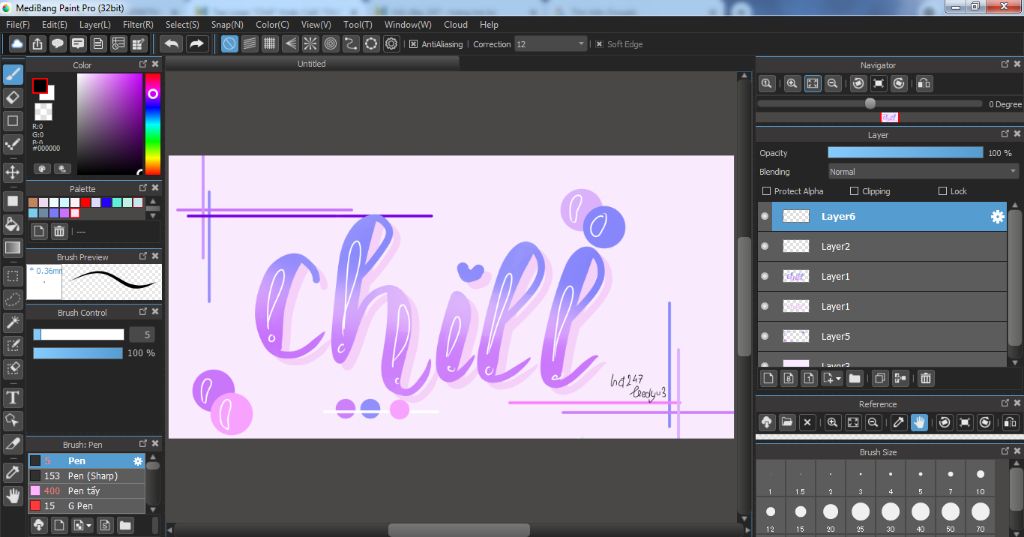This screenshot has height=537, width=1024.
Task: Click the red swatch in Palette
Action: (x=85, y=203)
